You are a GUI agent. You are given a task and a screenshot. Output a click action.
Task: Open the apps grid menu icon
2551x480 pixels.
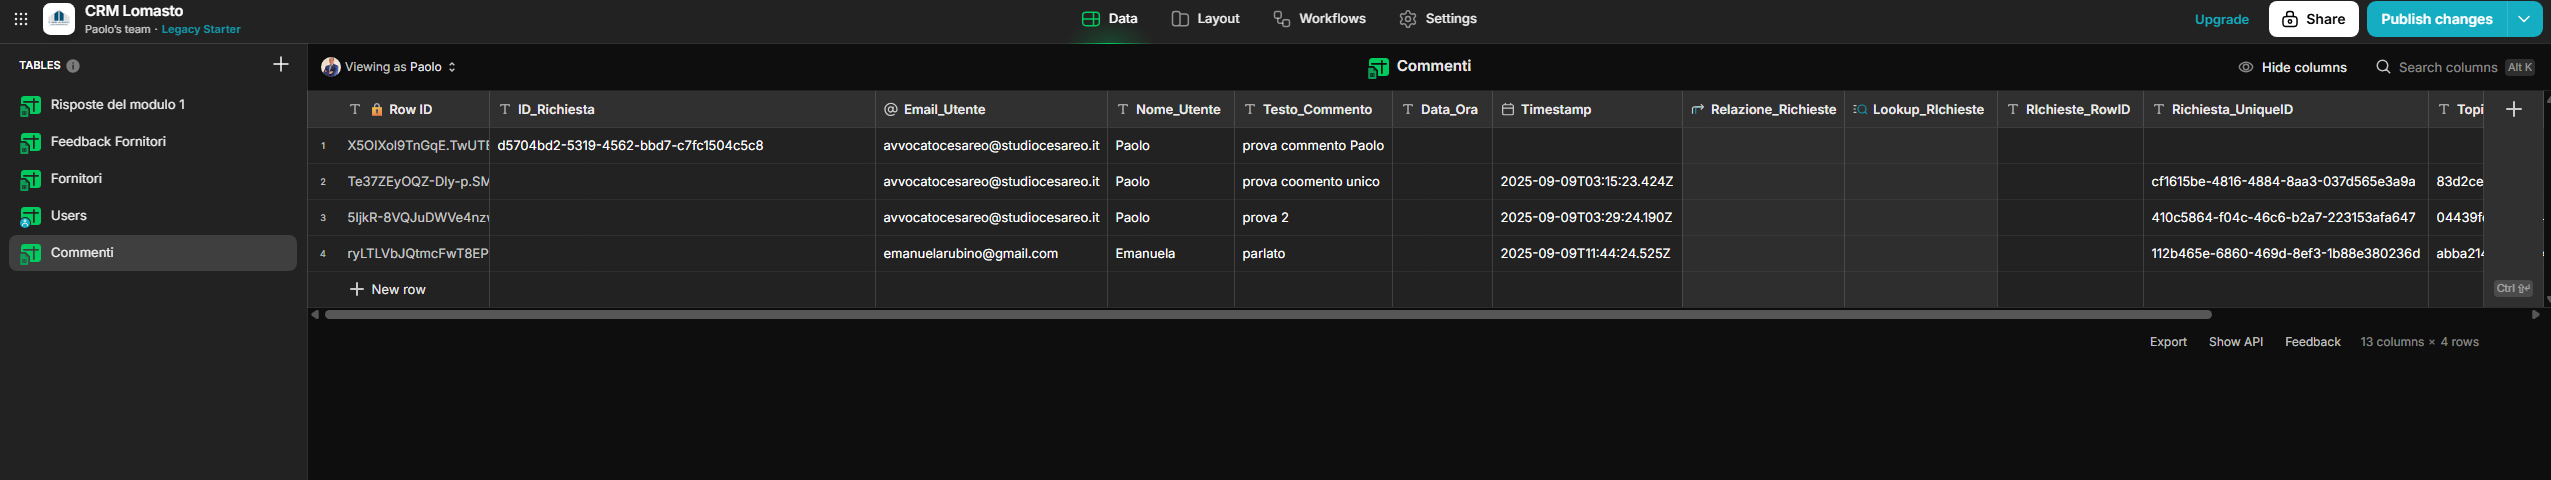[20, 19]
